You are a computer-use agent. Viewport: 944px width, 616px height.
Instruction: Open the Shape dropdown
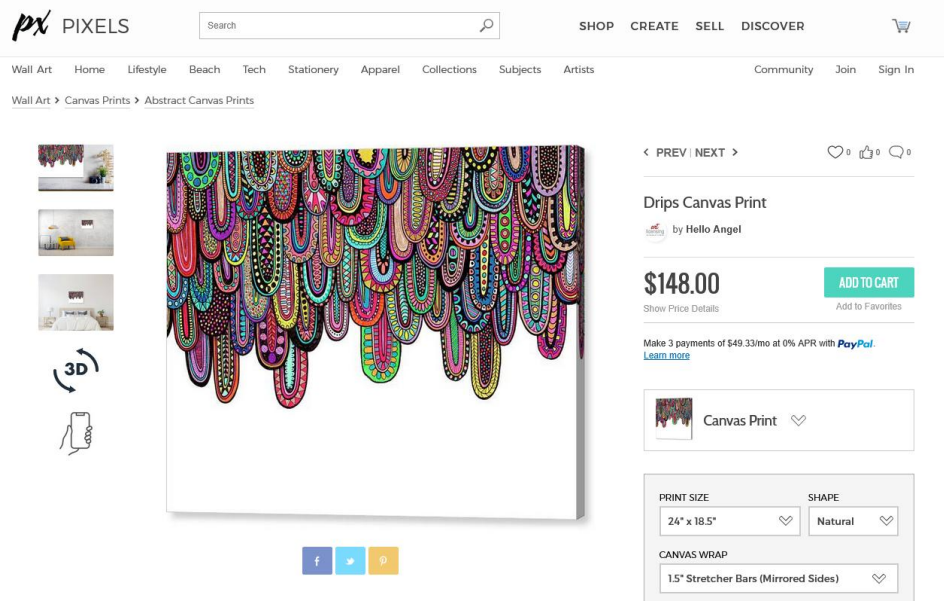(x=853, y=521)
